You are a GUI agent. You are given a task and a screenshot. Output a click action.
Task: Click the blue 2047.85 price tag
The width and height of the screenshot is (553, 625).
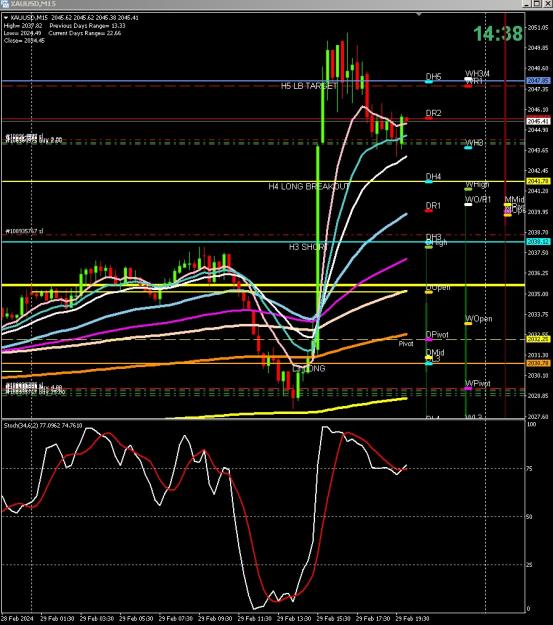point(539,81)
